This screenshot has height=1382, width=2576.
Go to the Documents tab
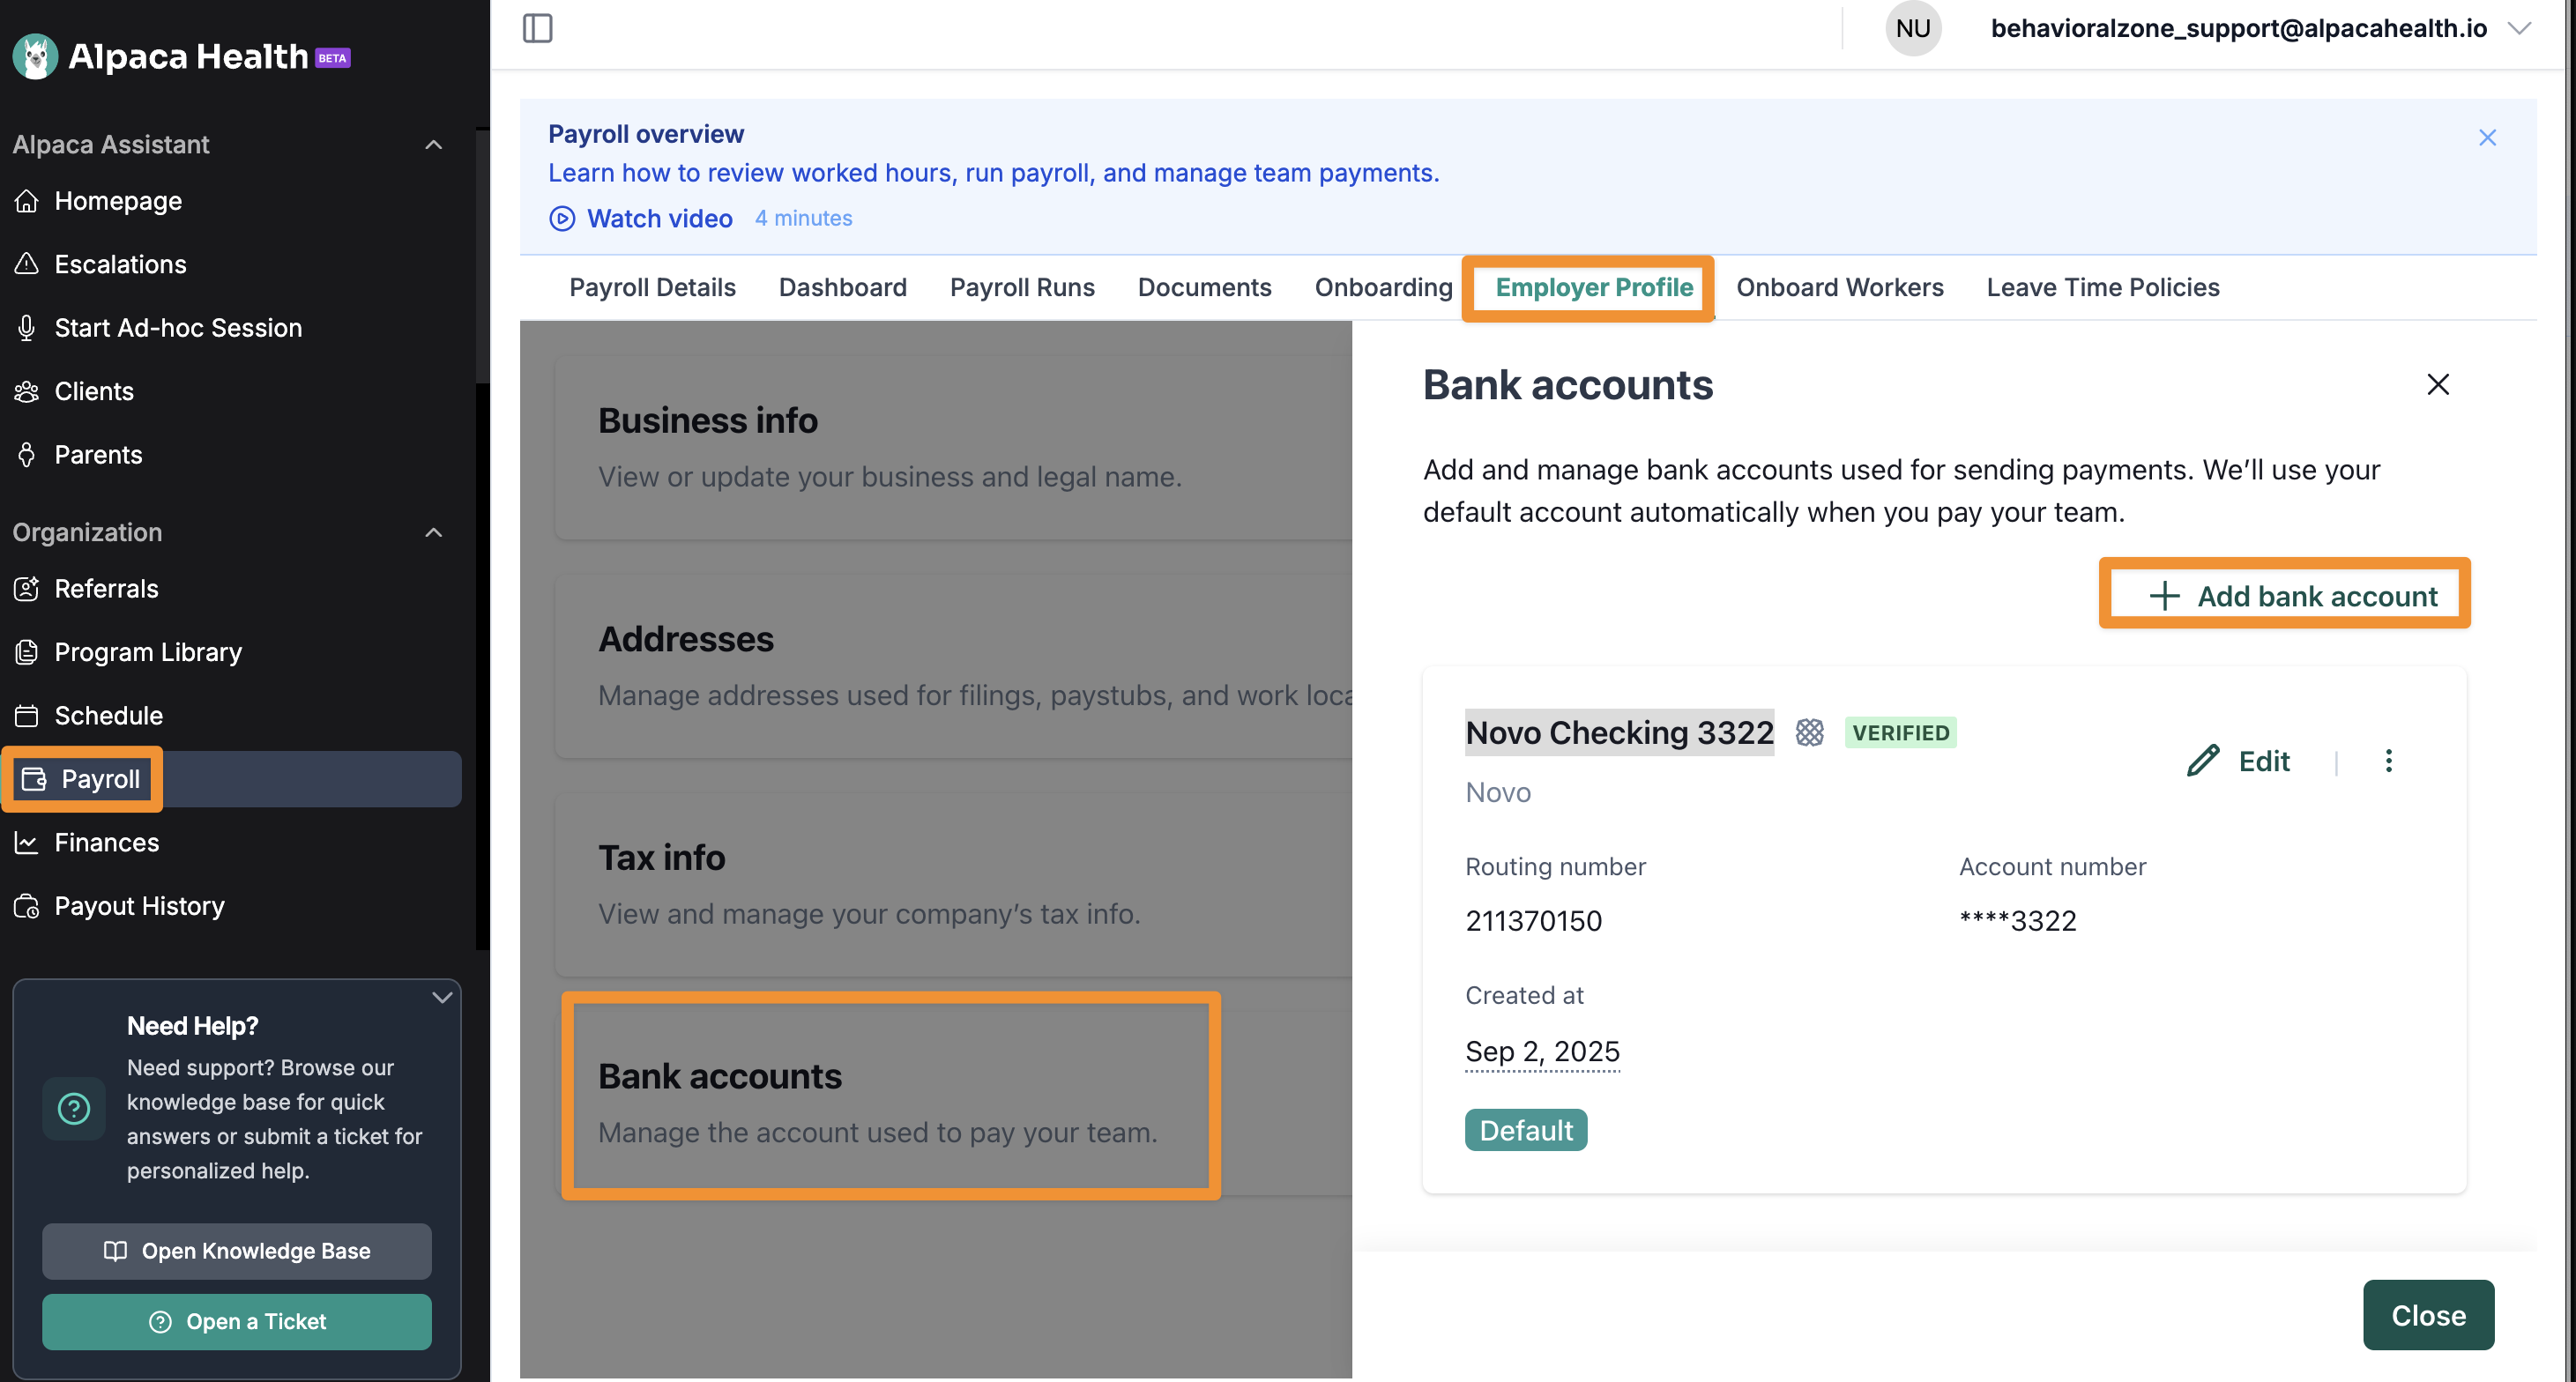pos(1204,287)
